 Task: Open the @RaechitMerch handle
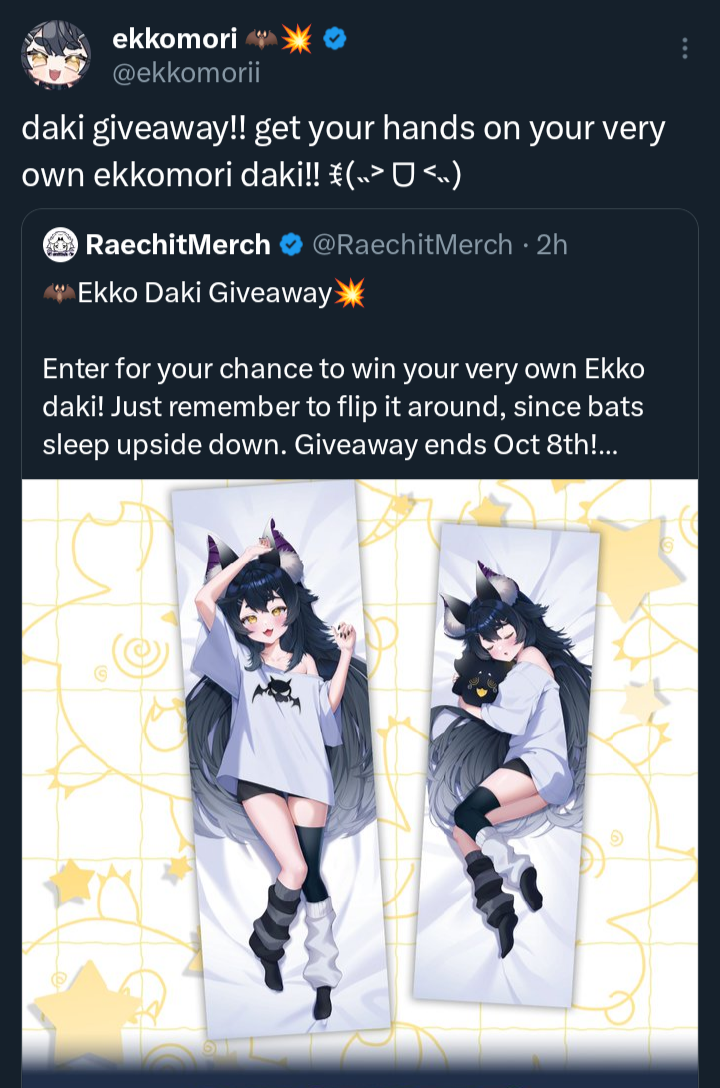tap(413, 244)
